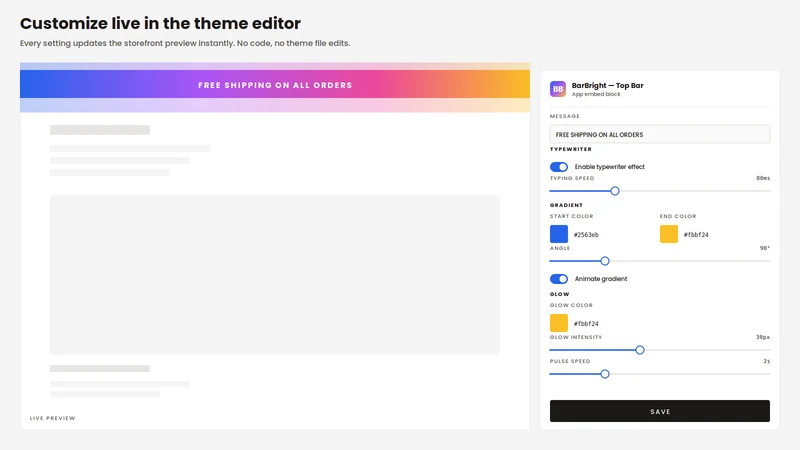Click the 2s pulse speed value
Image resolution: width=800 pixels, height=450 pixels.
766,361
